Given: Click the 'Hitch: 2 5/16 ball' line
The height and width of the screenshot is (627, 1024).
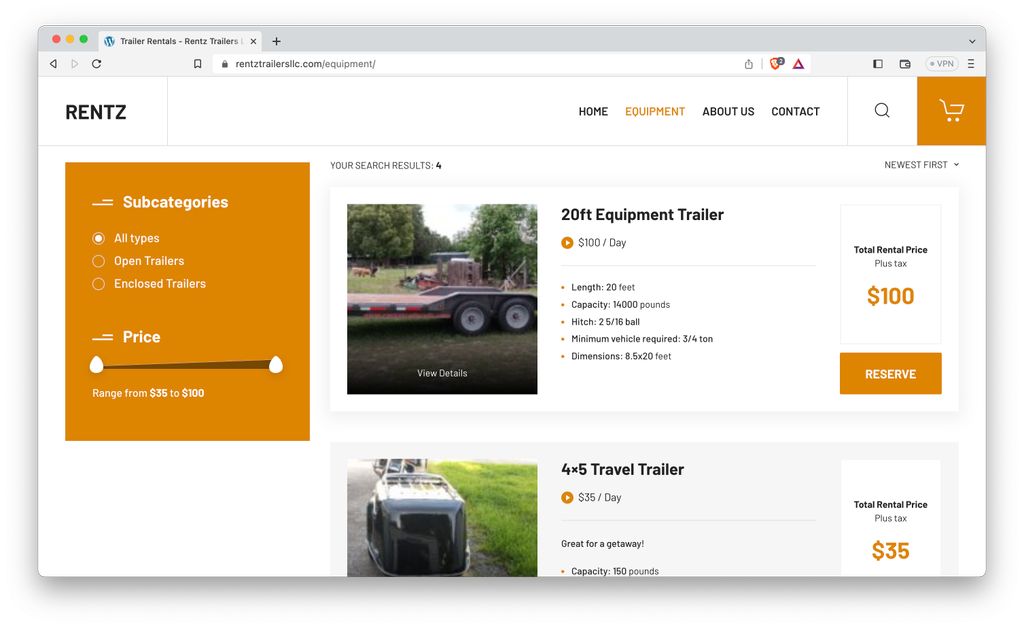Looking at the screenshot, I should 605,322.
